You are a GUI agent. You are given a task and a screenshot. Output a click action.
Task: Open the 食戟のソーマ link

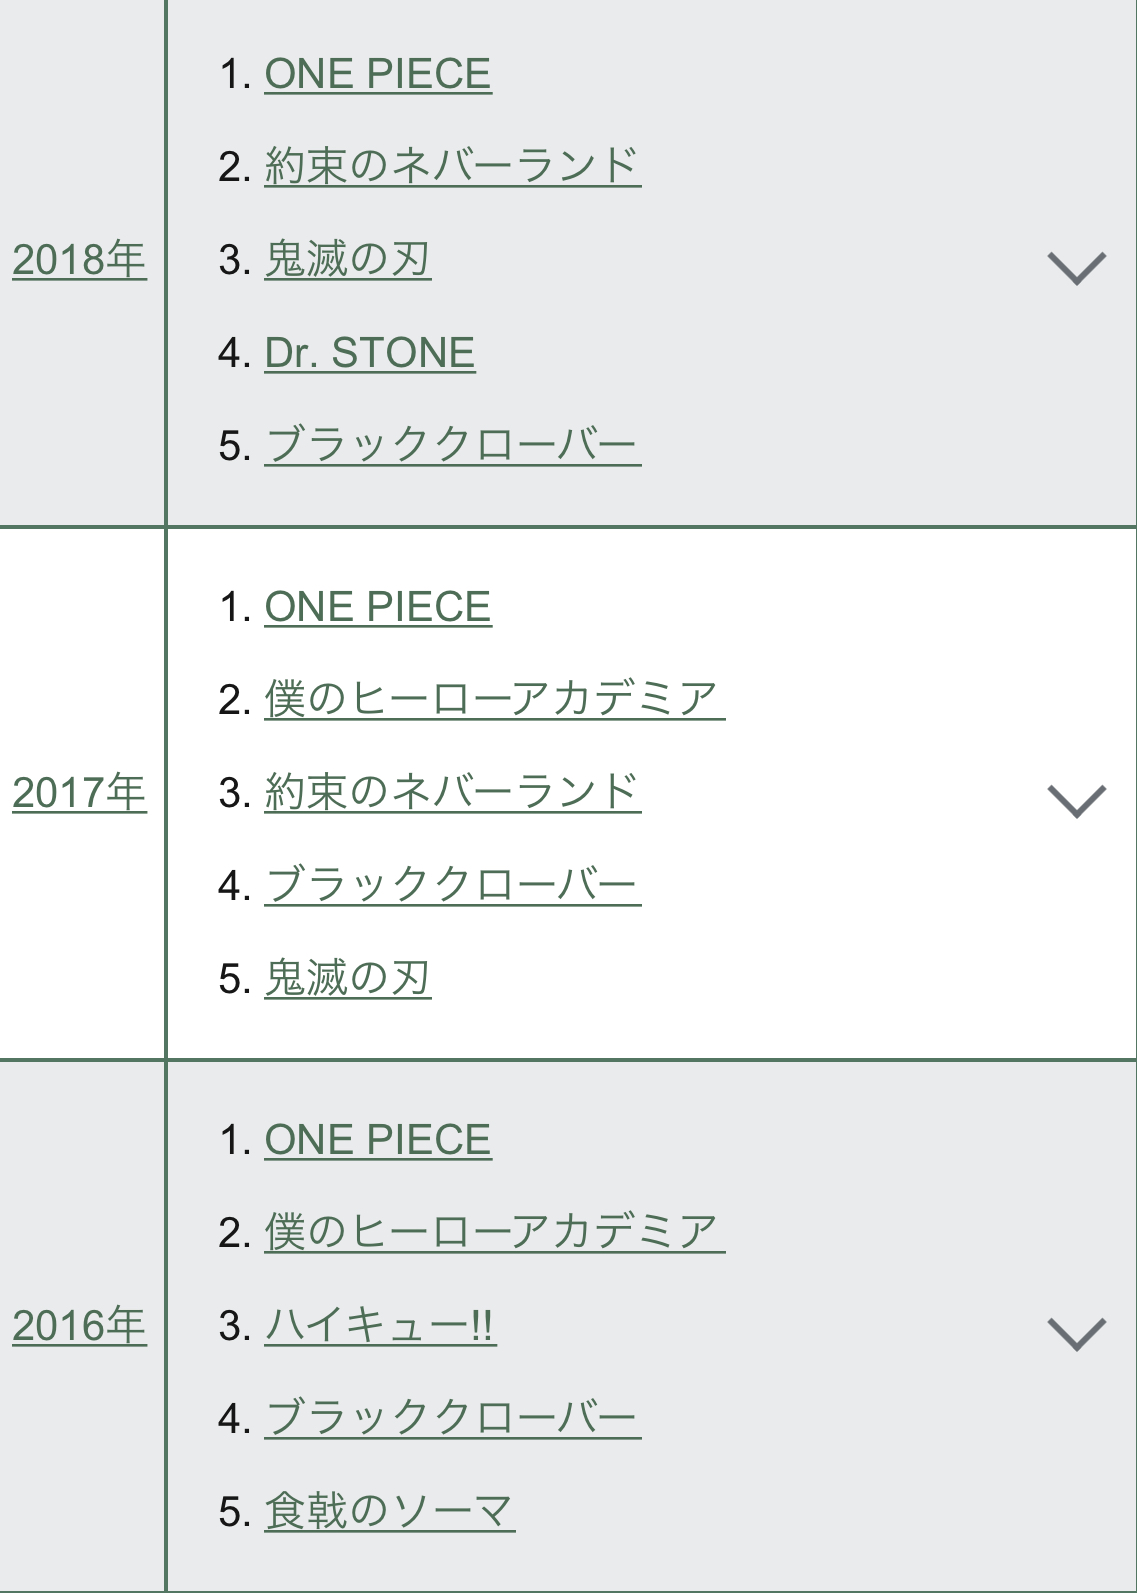click(x=390, y=1511)
